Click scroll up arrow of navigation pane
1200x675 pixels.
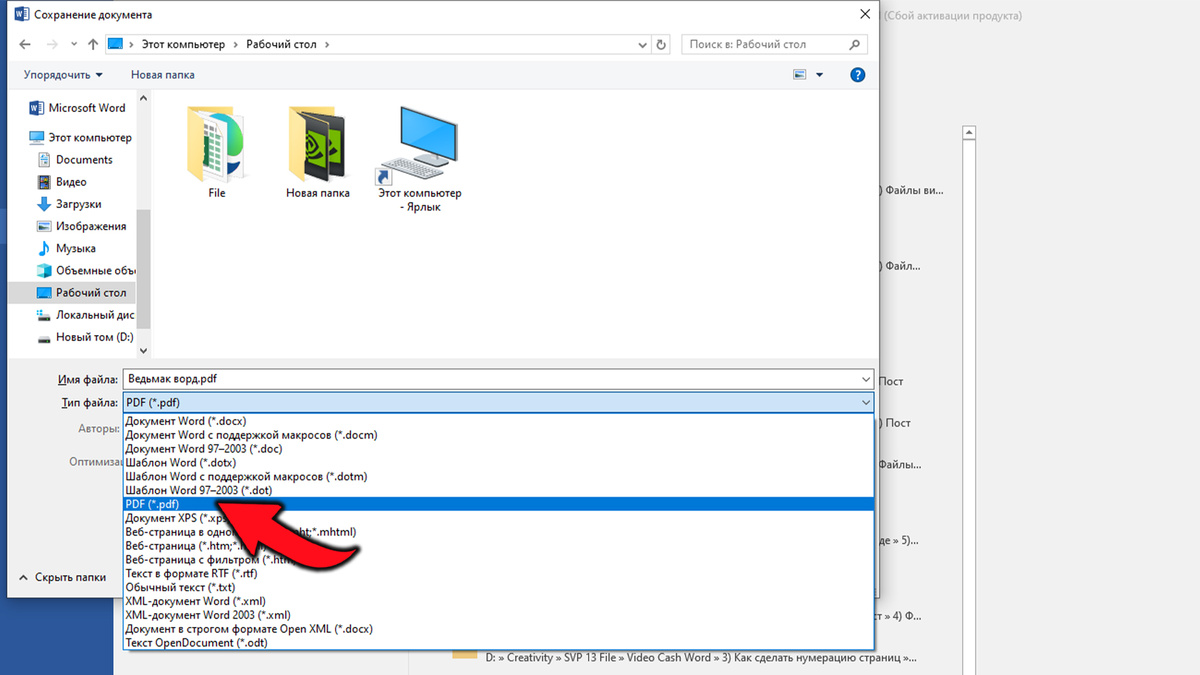[143, 99]
